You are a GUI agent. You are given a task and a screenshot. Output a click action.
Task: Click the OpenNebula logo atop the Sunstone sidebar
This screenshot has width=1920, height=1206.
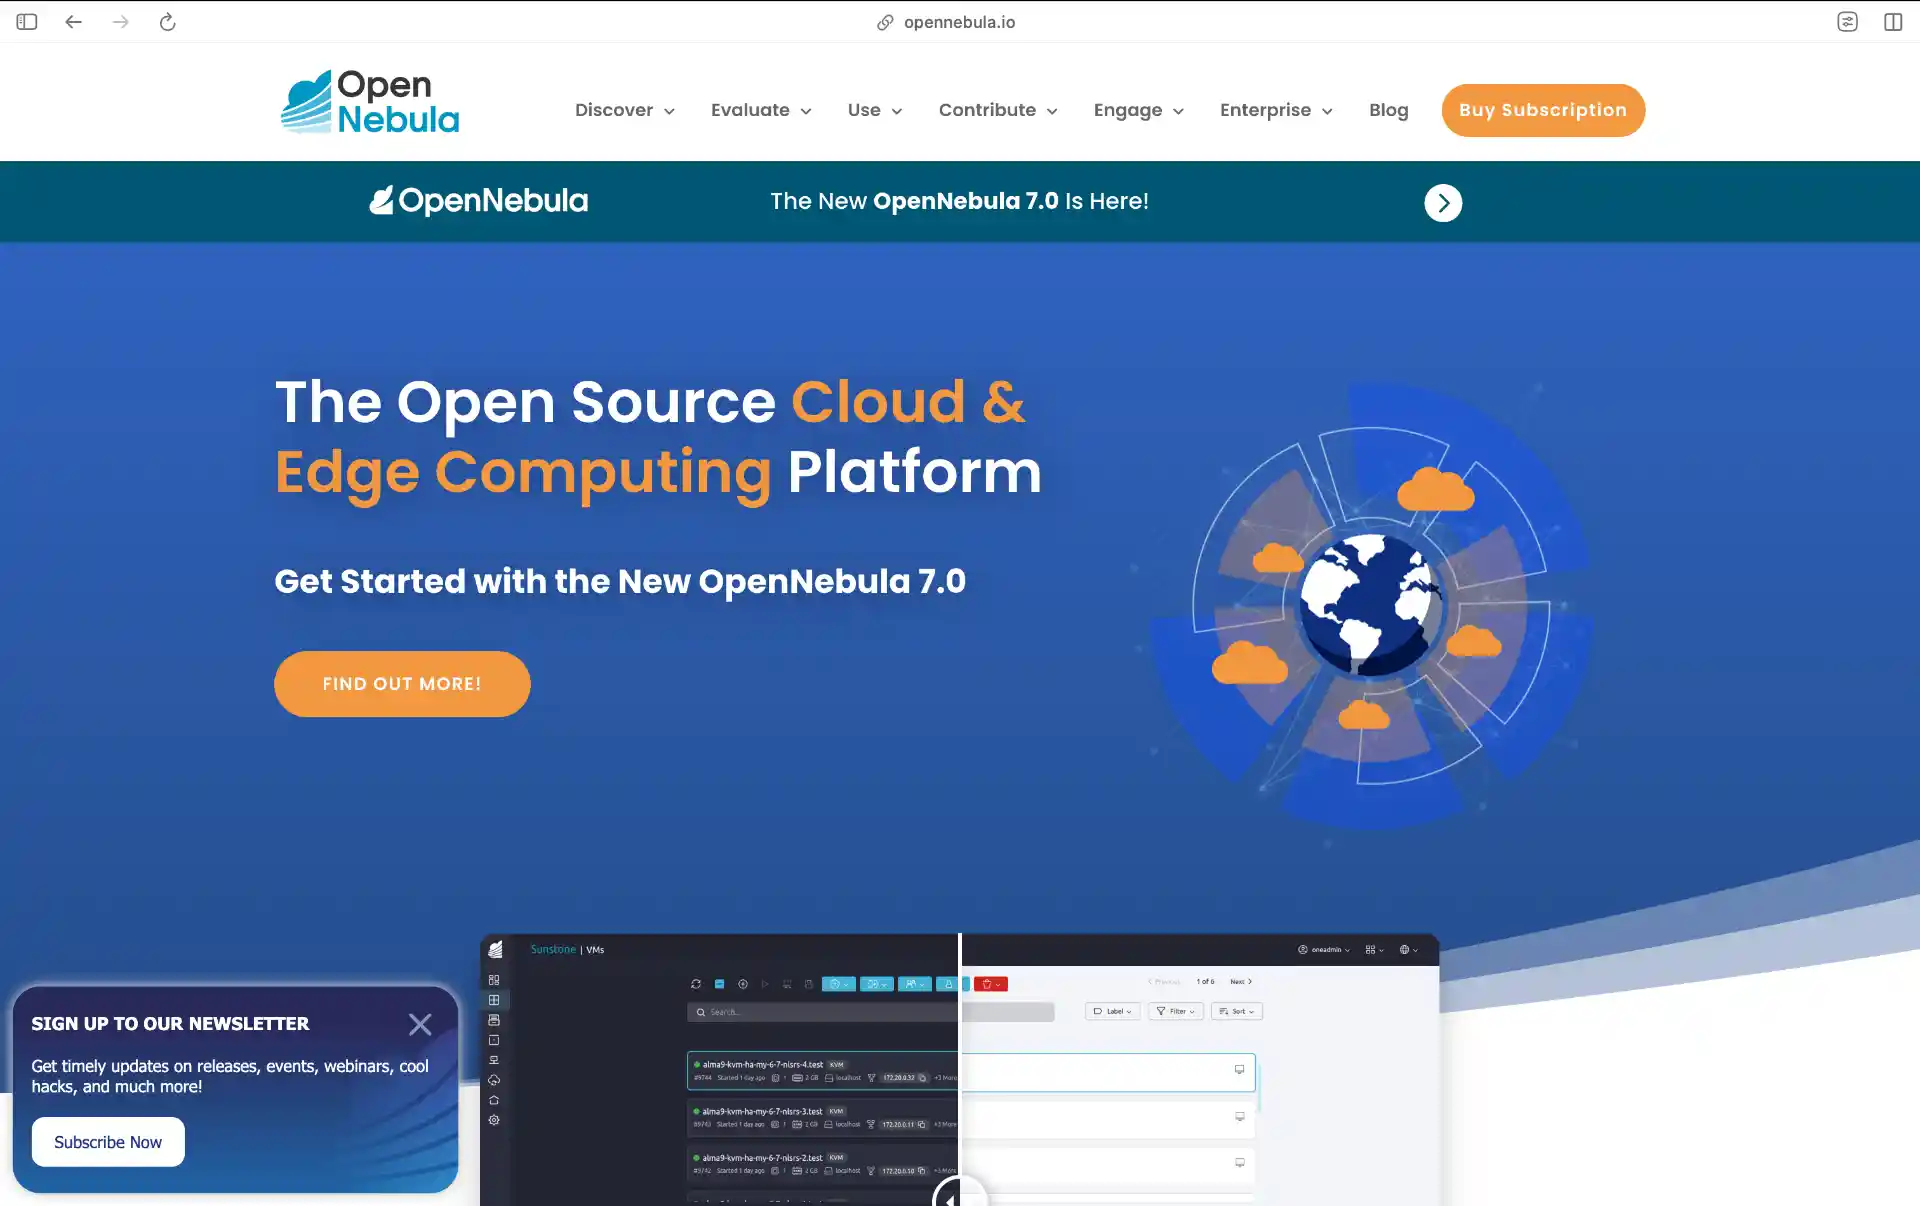point(497,949)
